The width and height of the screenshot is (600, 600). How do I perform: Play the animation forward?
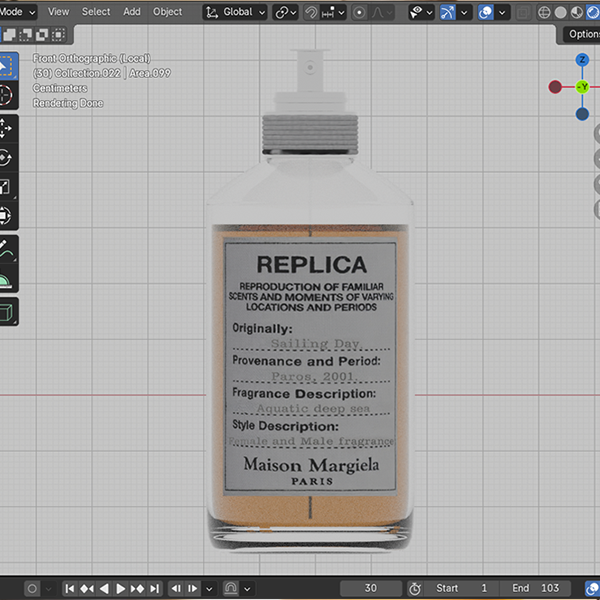pyautogui.click(x=120, y=589)
